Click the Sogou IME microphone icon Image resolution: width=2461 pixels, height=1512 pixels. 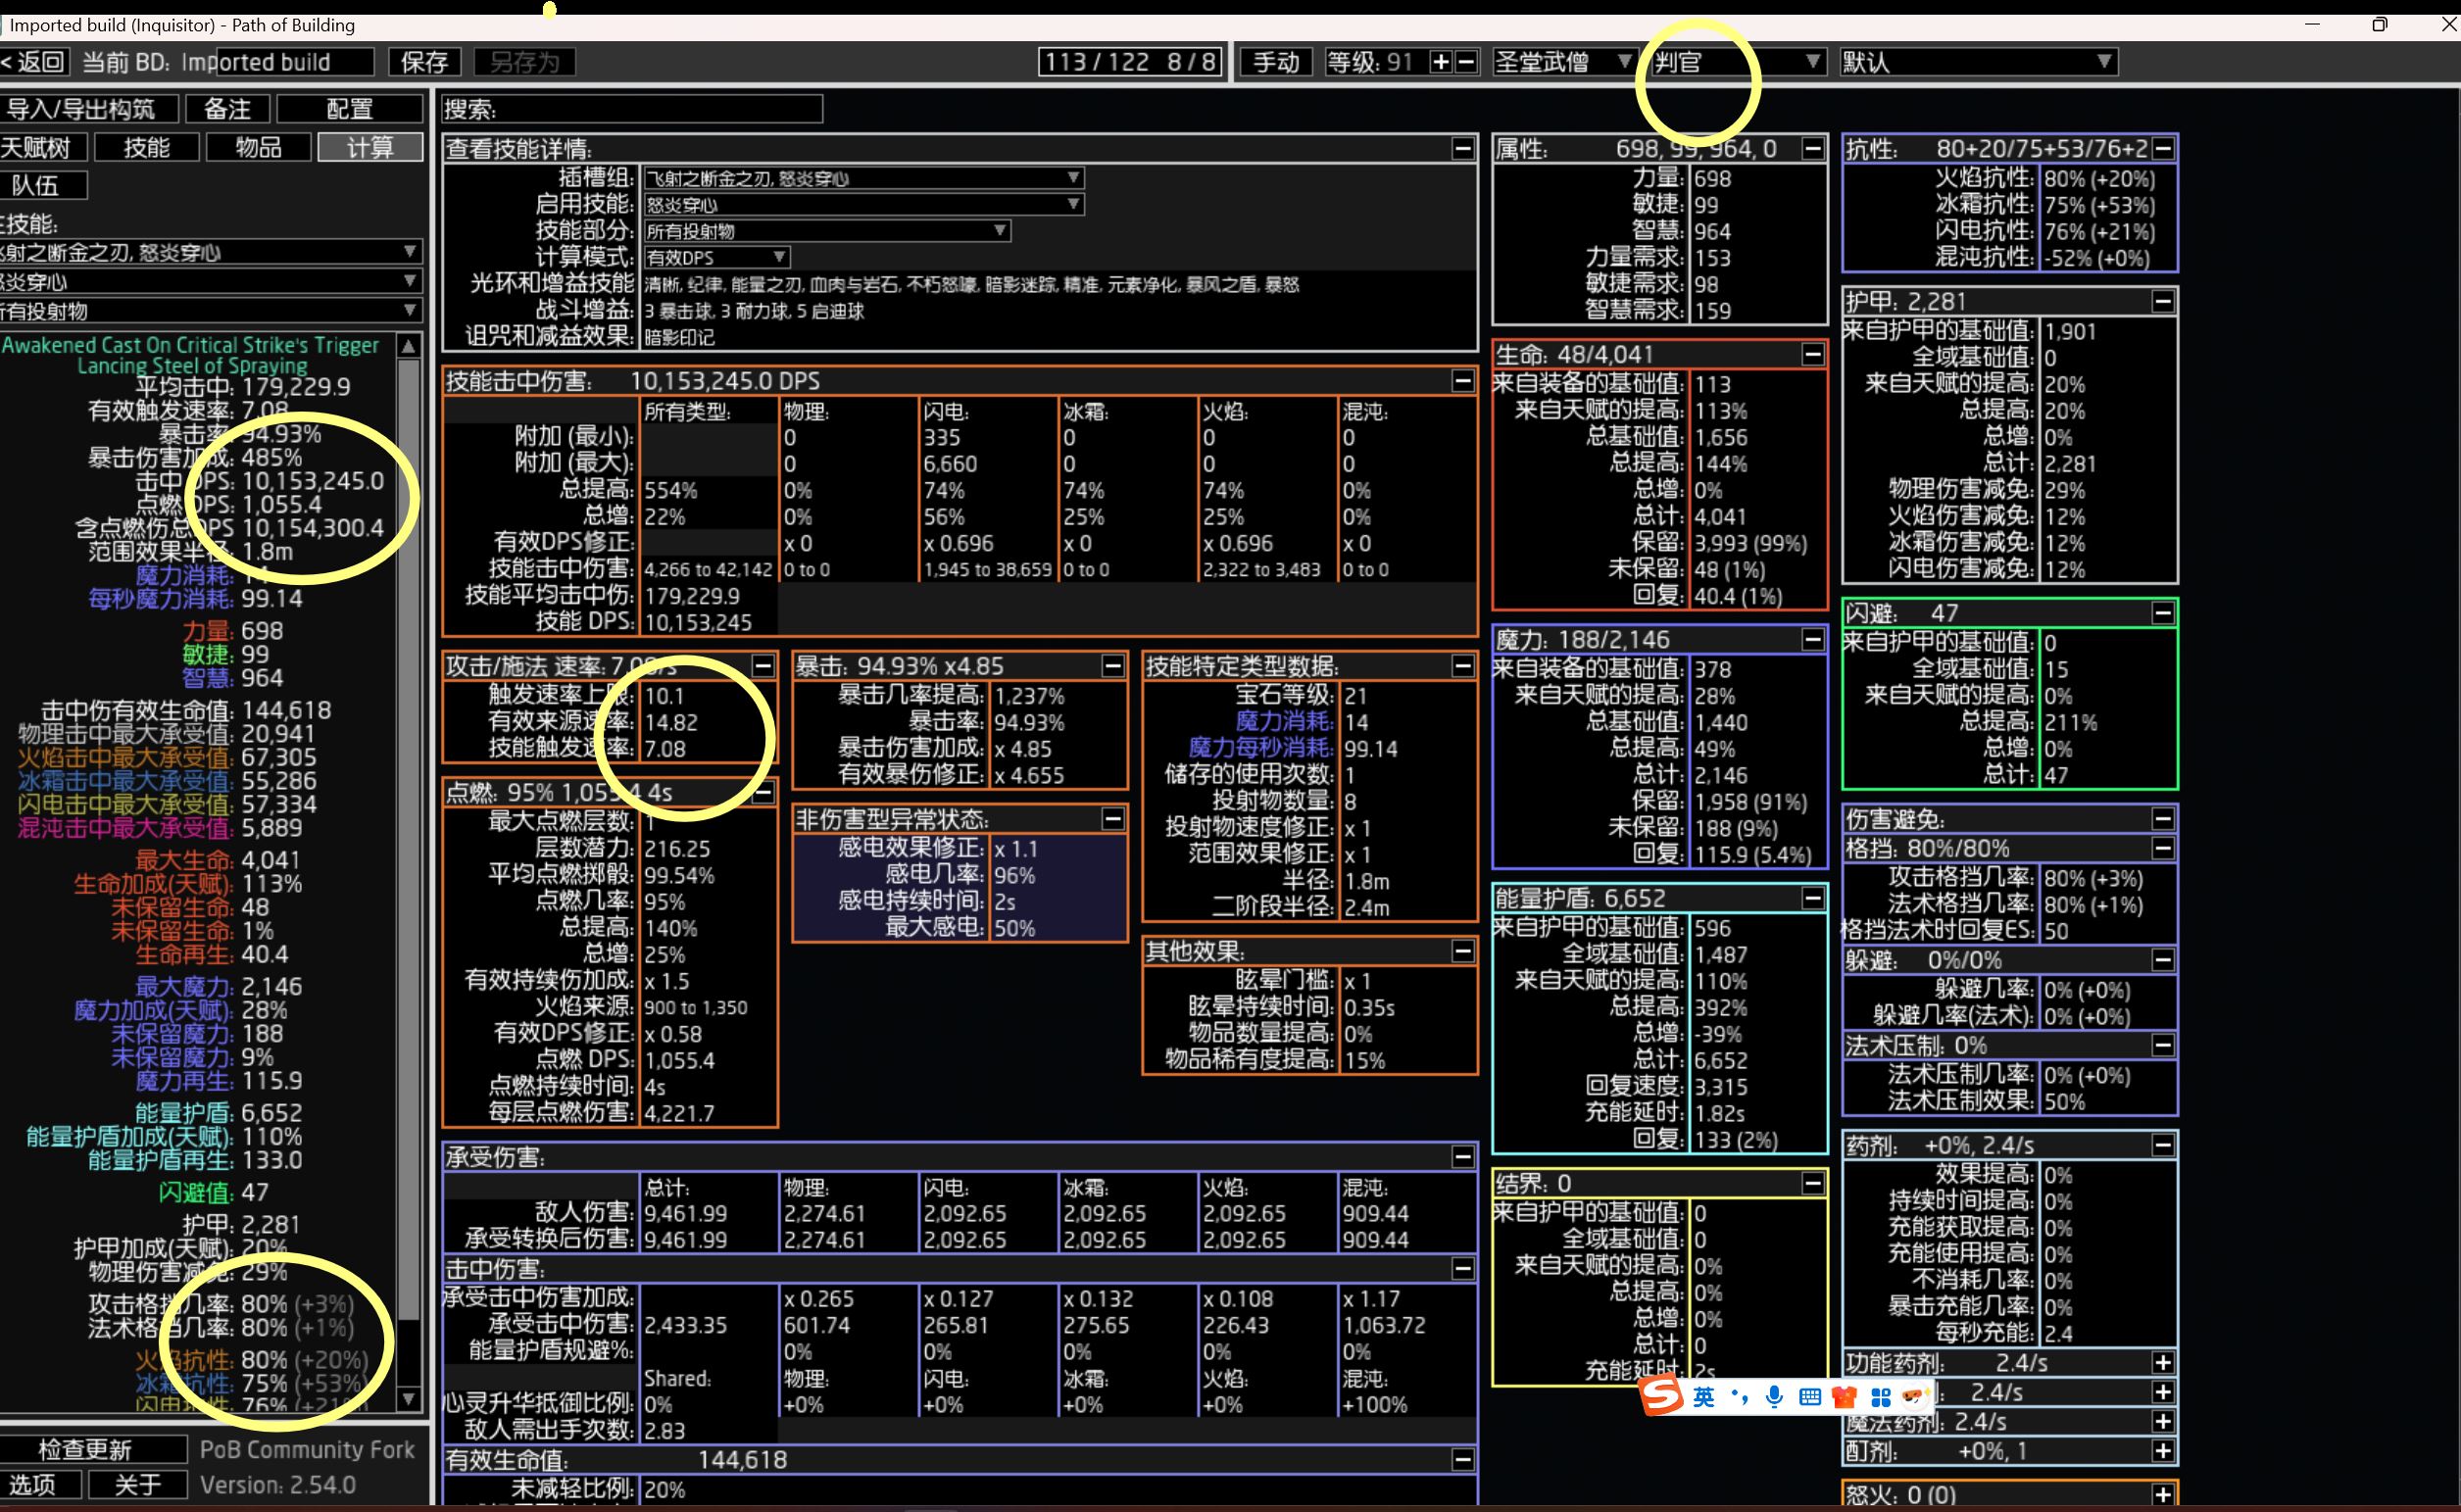click(1774, 1397)
